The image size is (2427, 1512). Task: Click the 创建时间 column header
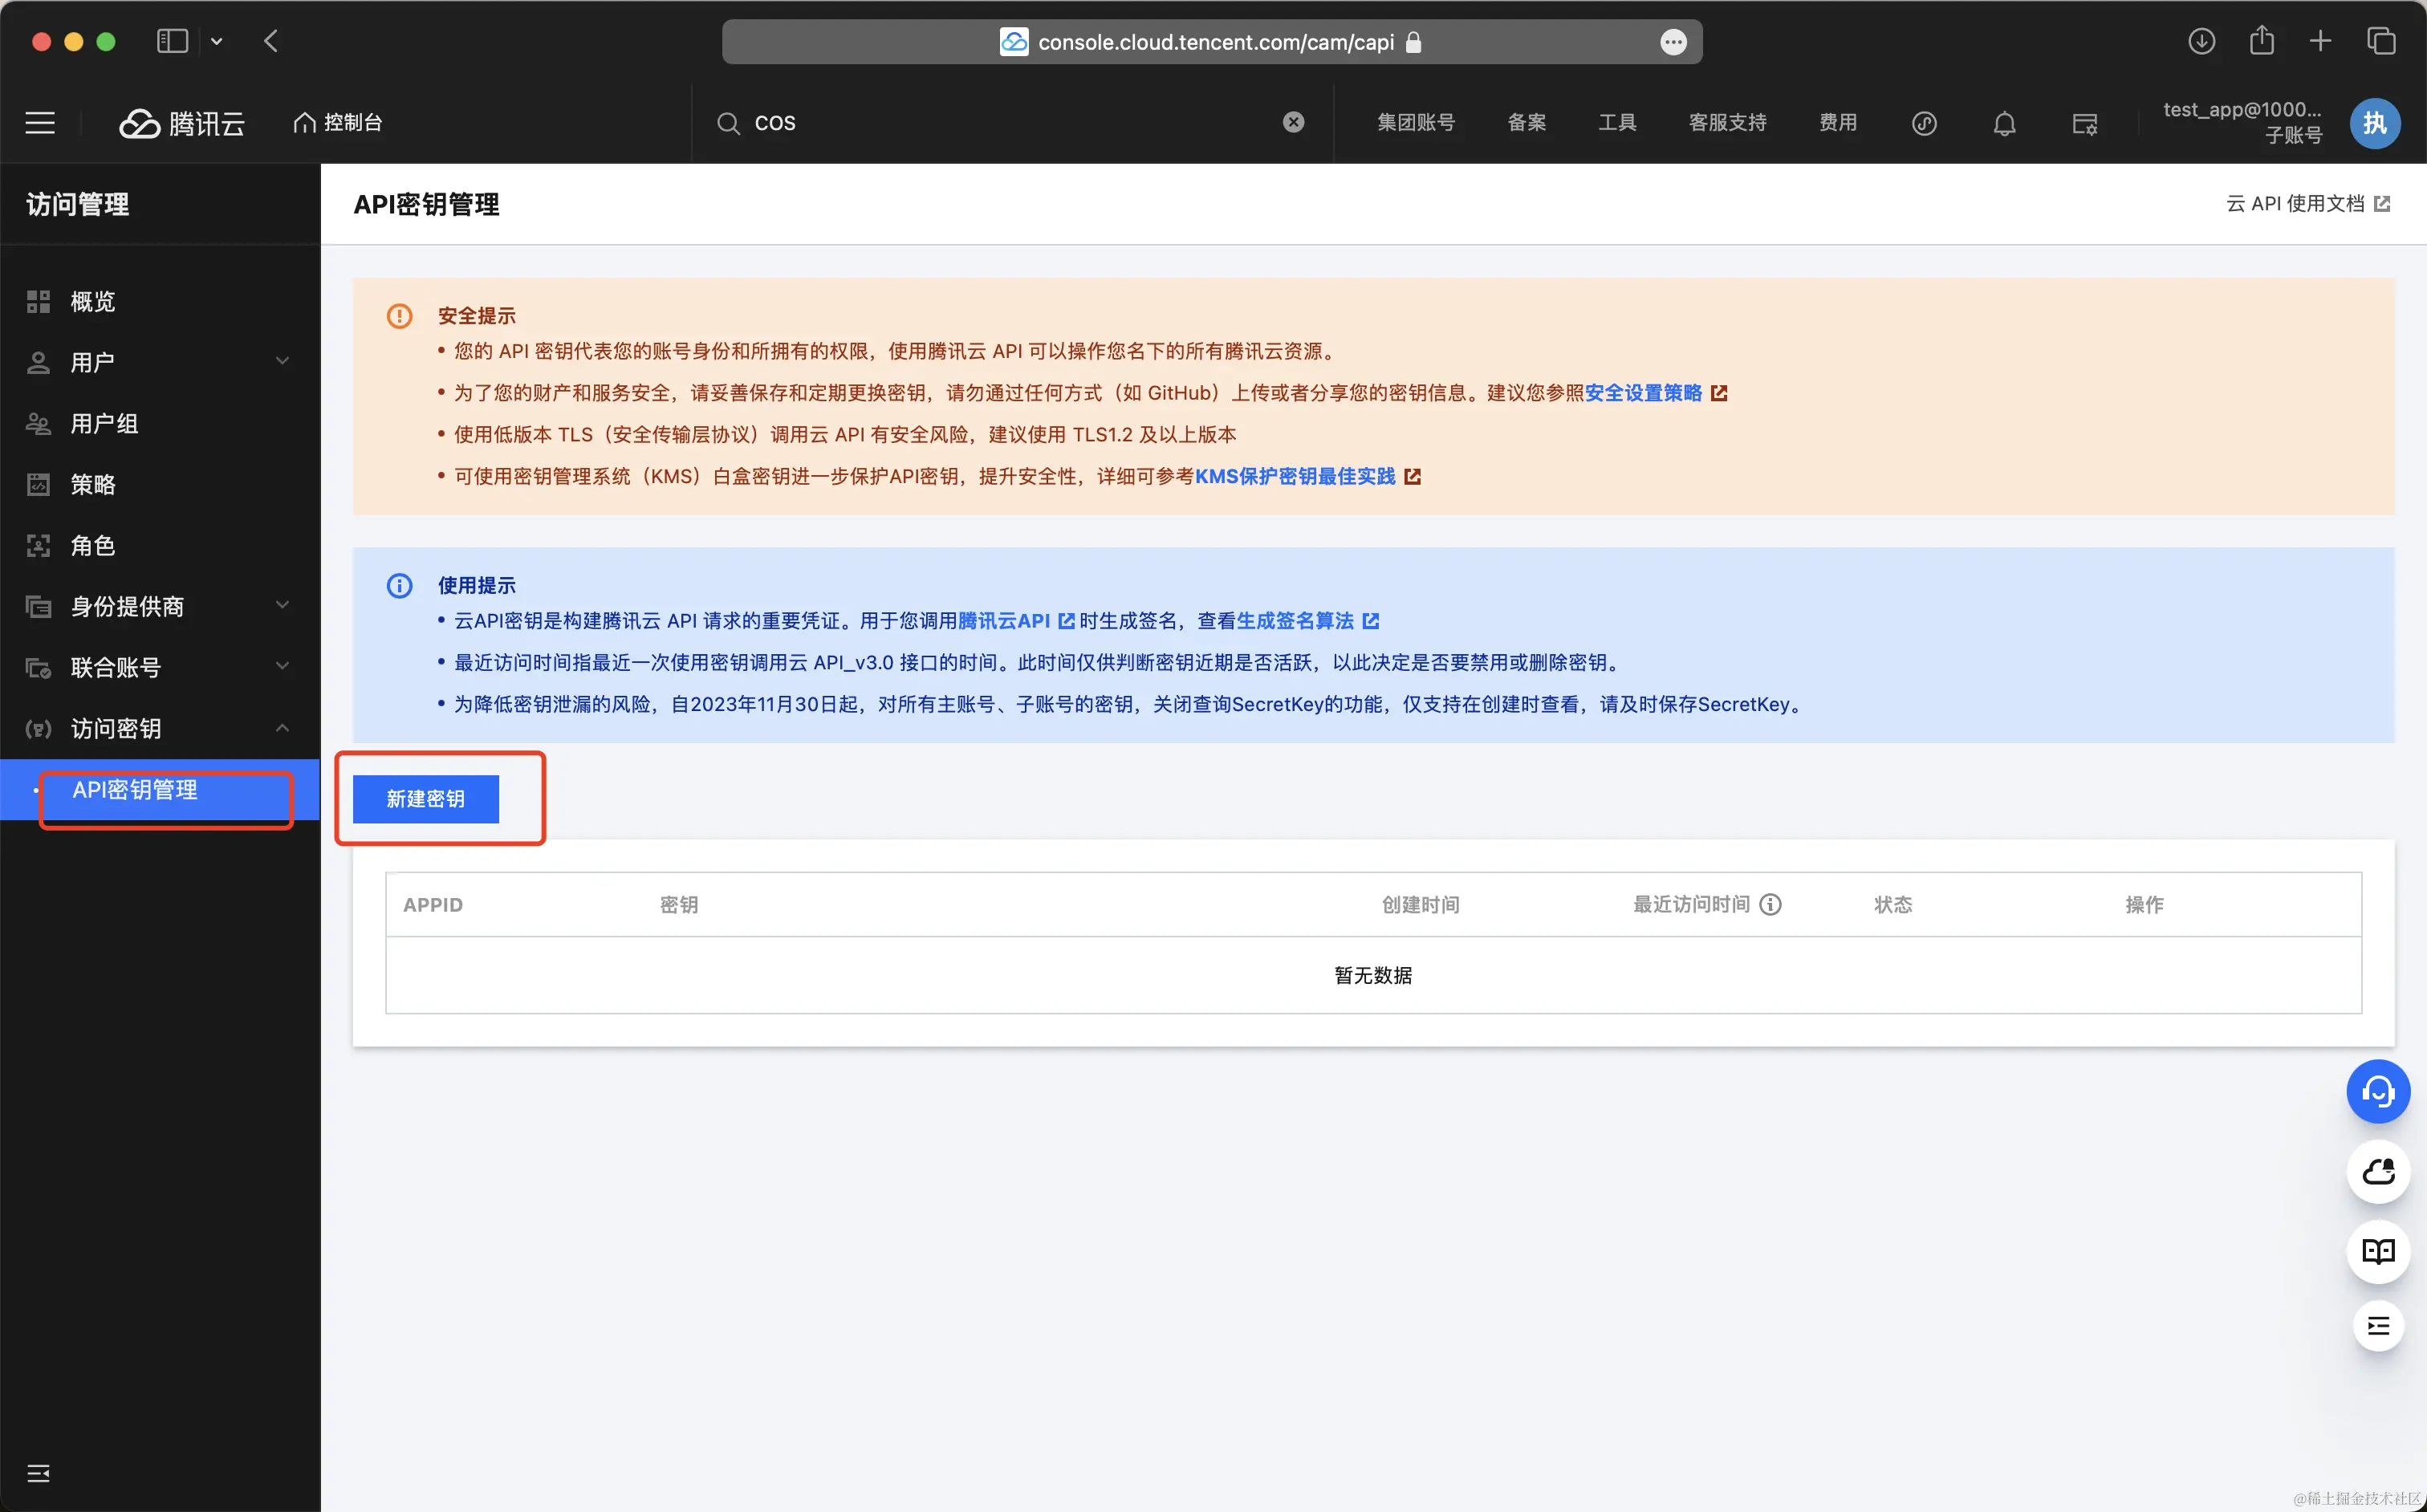coord(1420,904)
